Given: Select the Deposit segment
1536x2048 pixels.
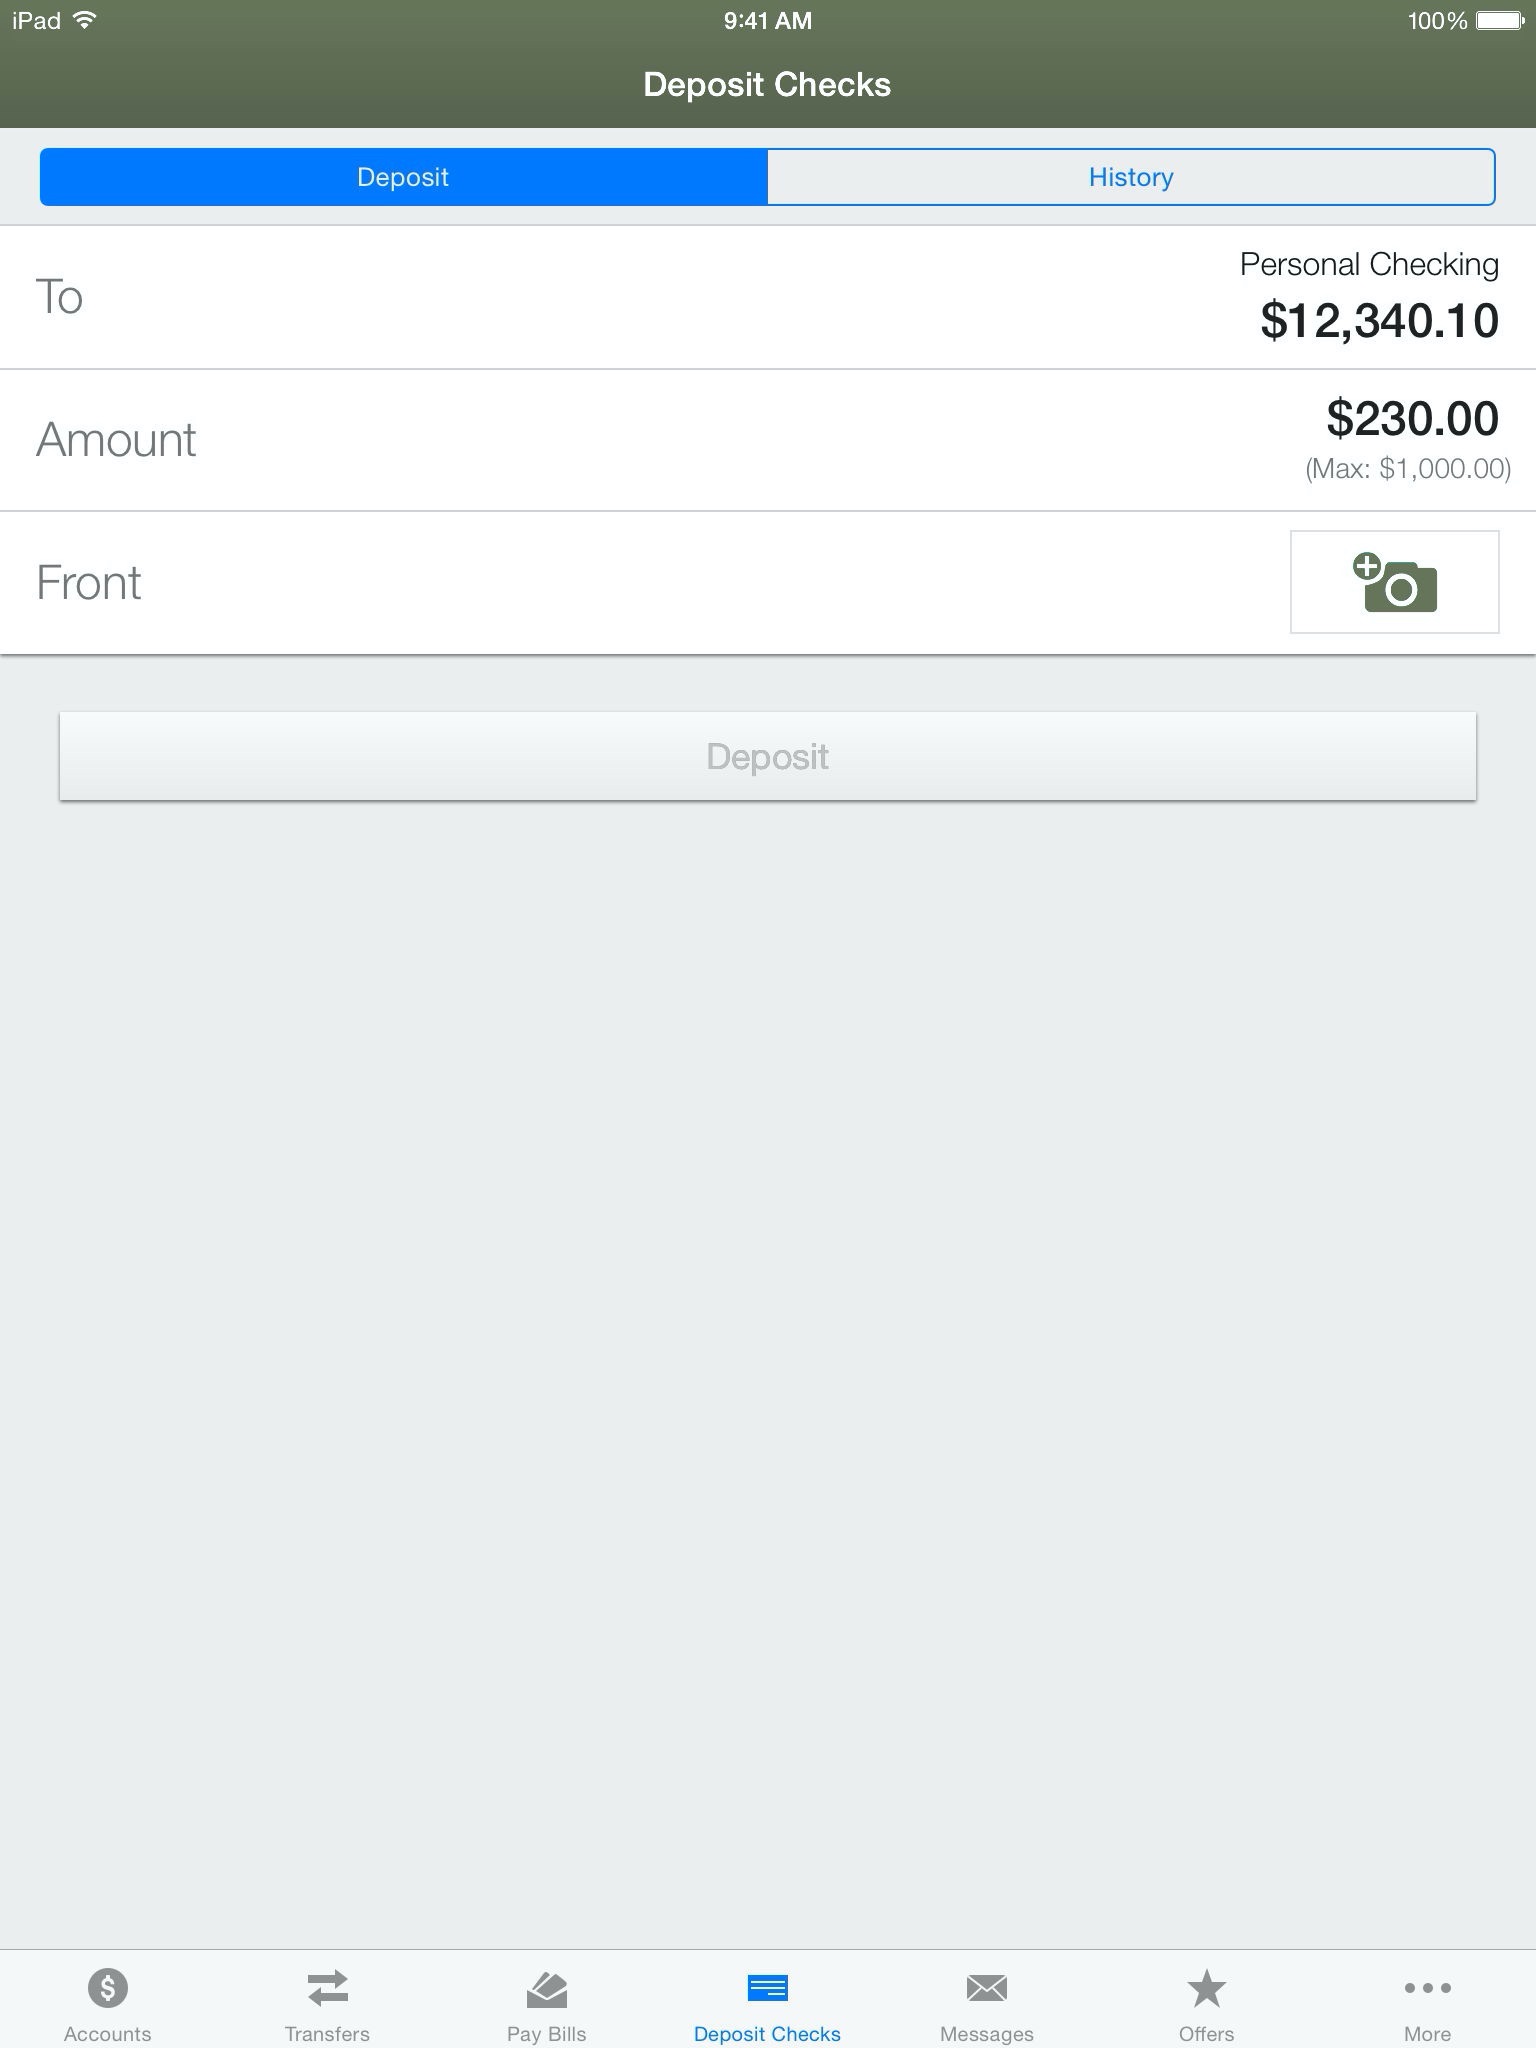Looking at the screenshot, I should click(x=403, y=177).
